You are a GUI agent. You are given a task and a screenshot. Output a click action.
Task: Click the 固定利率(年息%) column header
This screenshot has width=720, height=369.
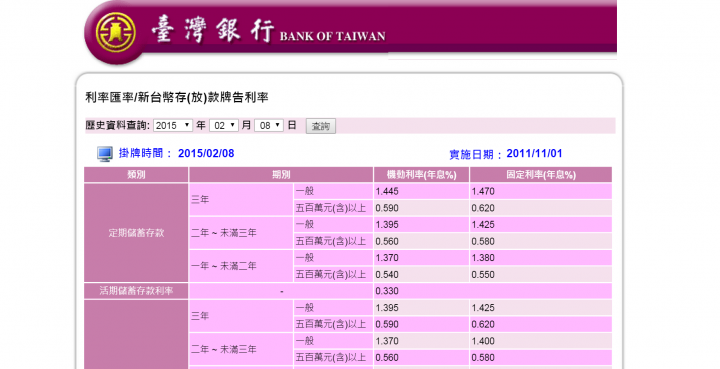point(541,175)
